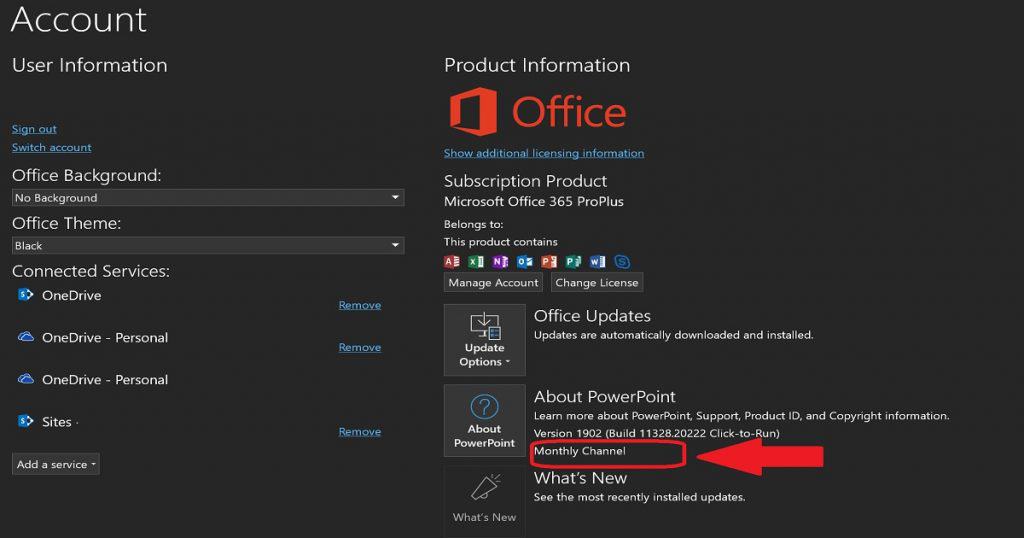Click the What's New megaphone button

tap(485, 501)
